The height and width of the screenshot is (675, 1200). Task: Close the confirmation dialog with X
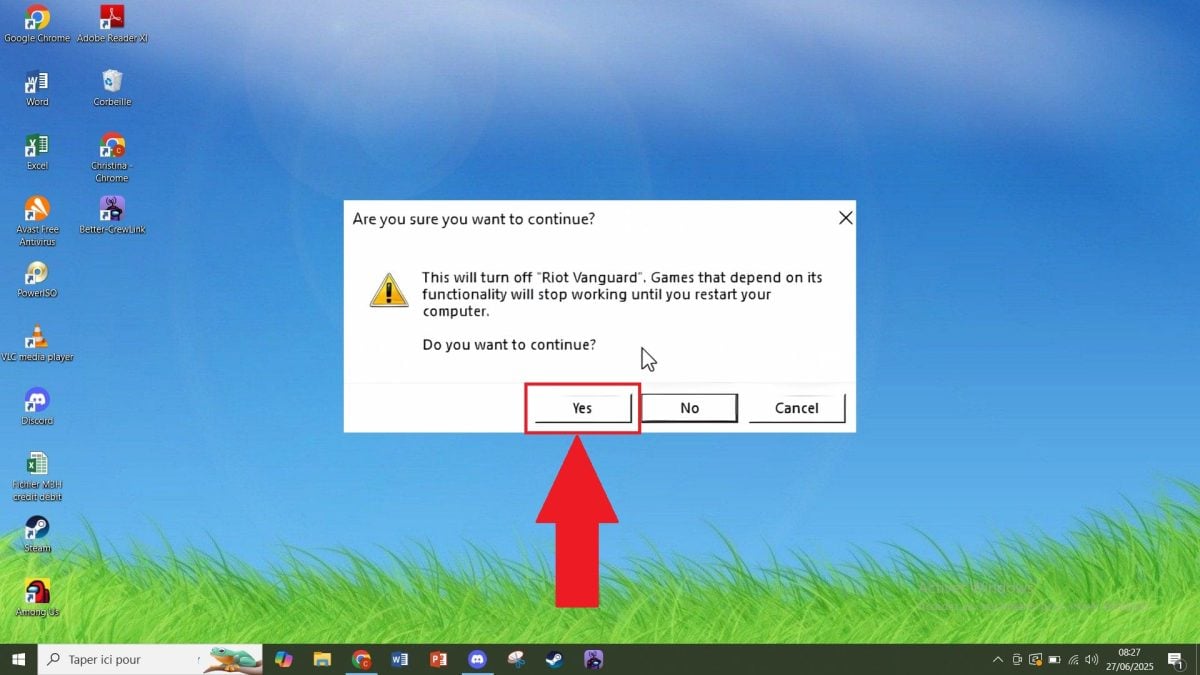(x=845, y=218)
